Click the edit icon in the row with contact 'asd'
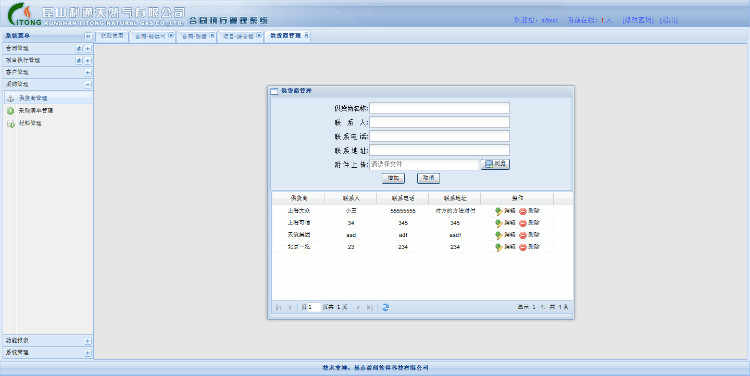The width and height of the screenshot is (750, 376). pos(498,235)
